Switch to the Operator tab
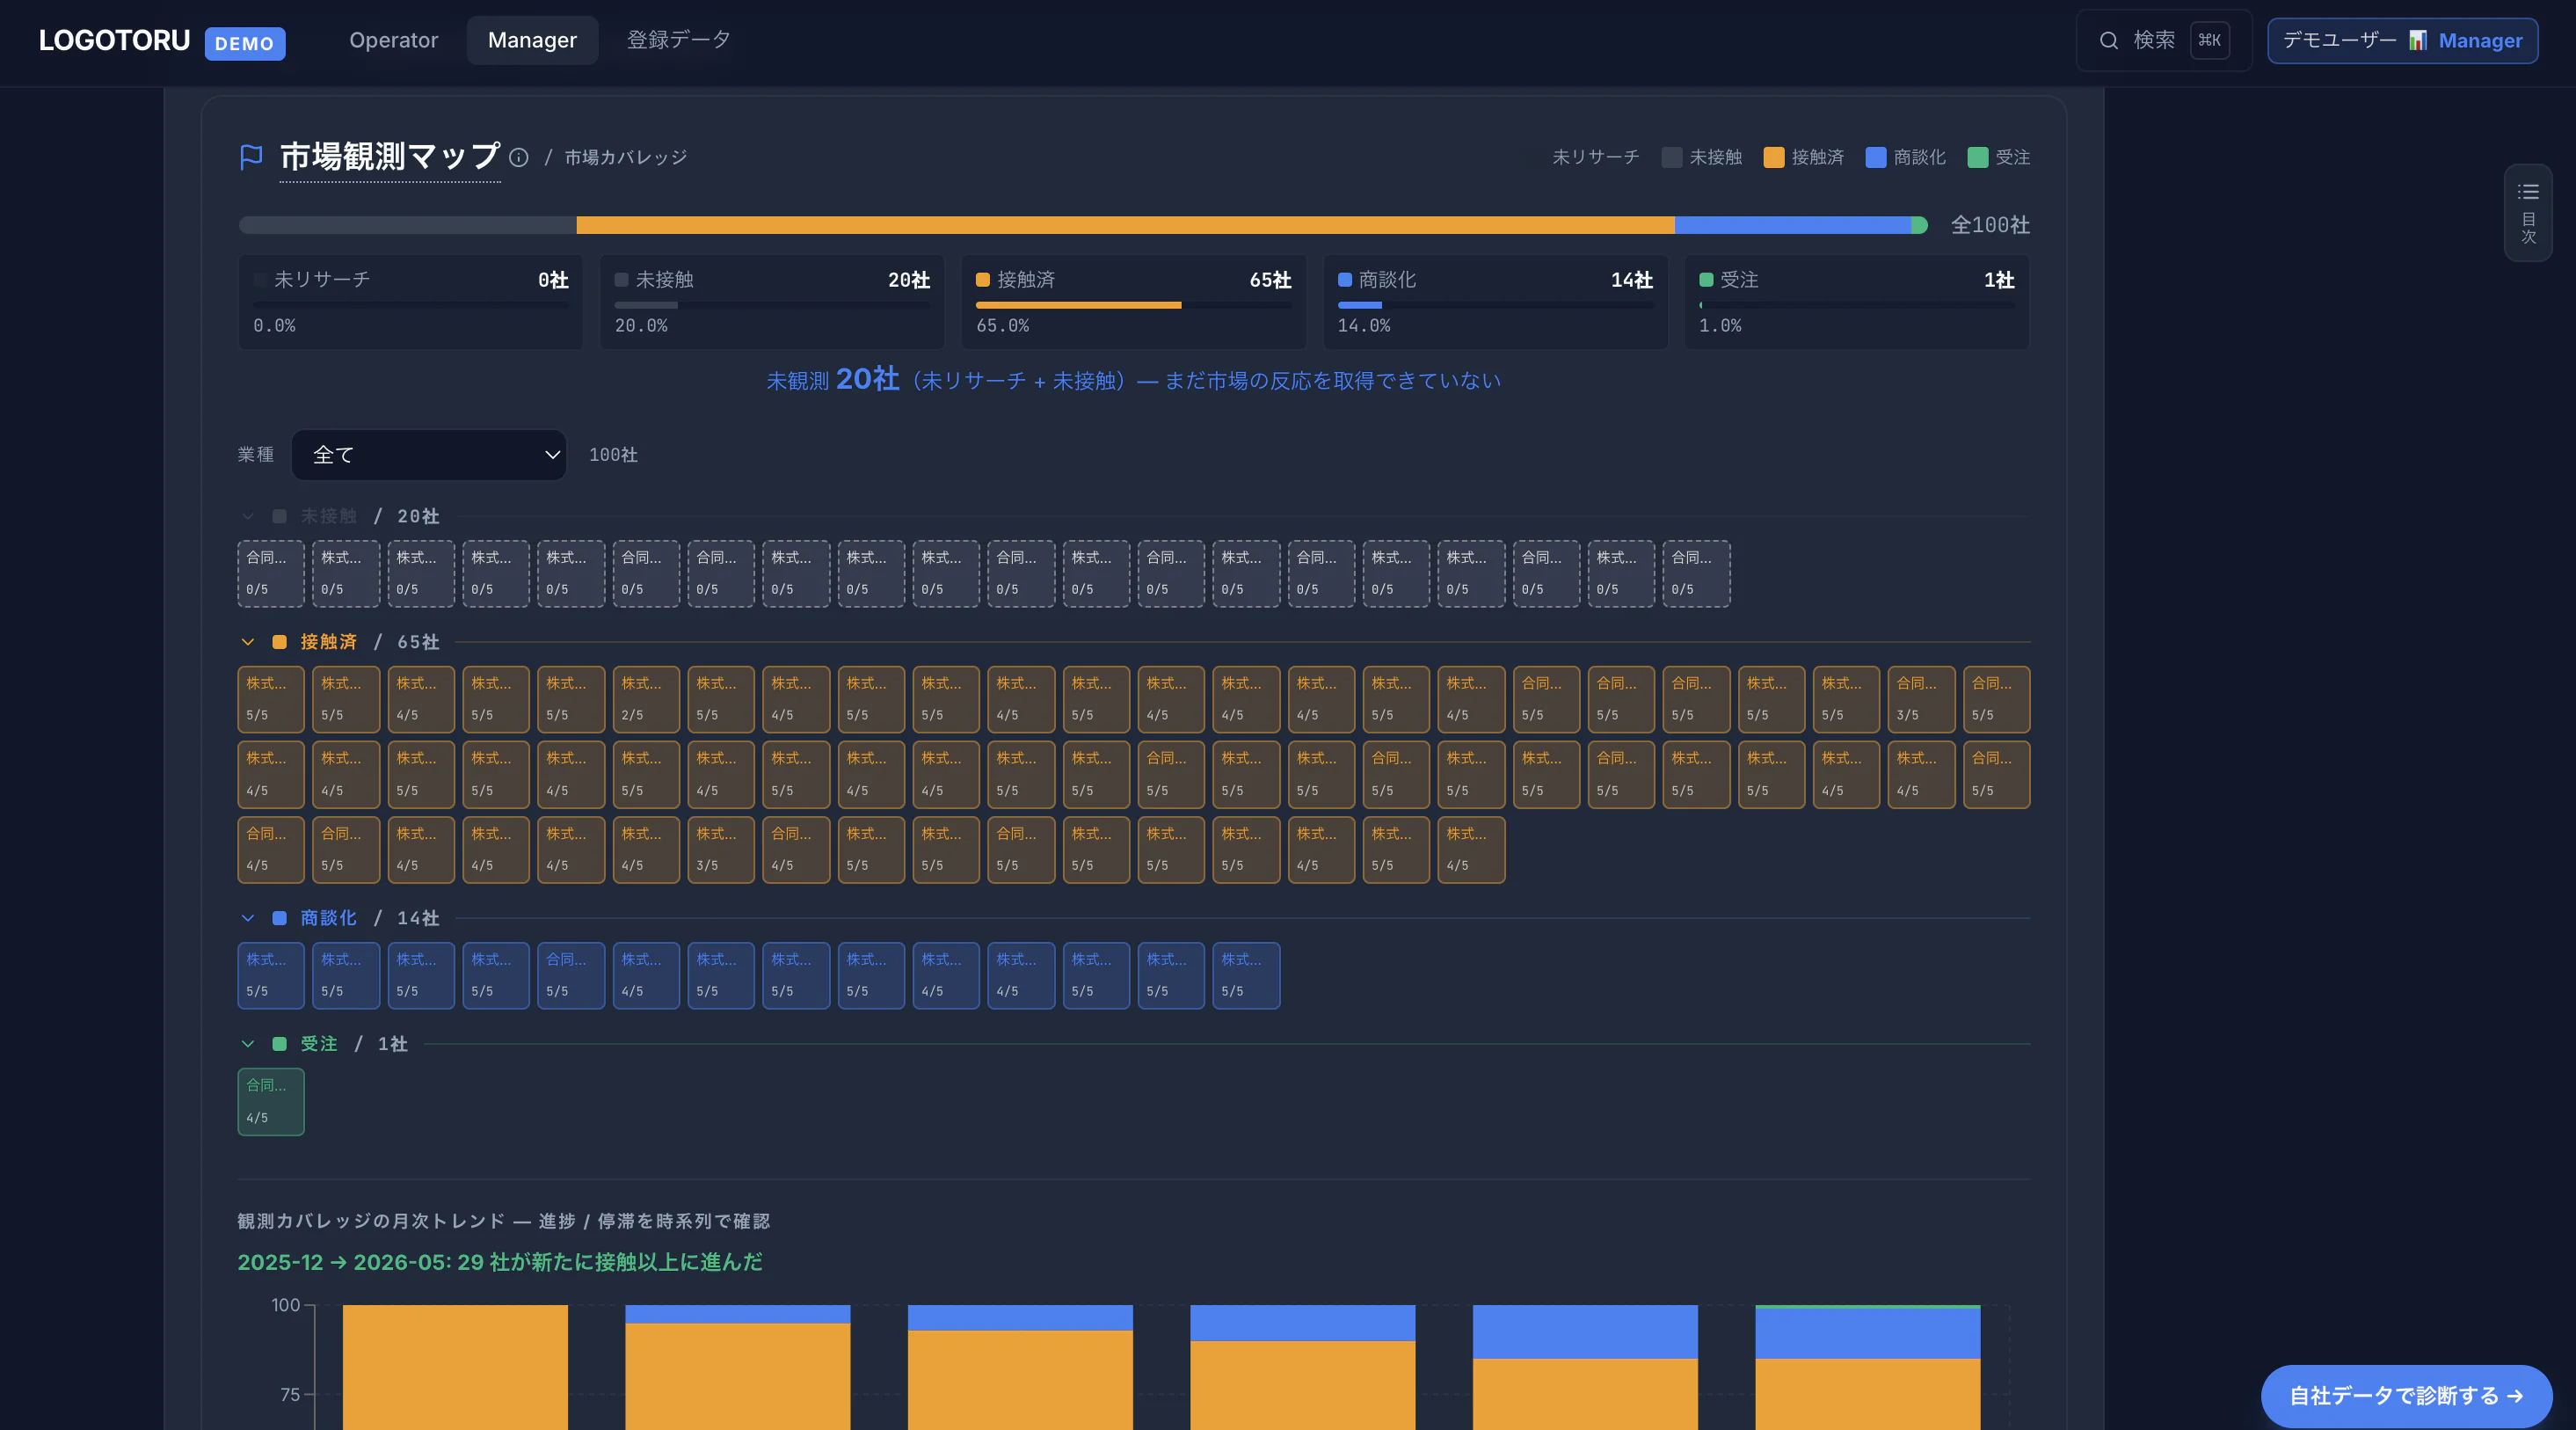 pos(393,40)
